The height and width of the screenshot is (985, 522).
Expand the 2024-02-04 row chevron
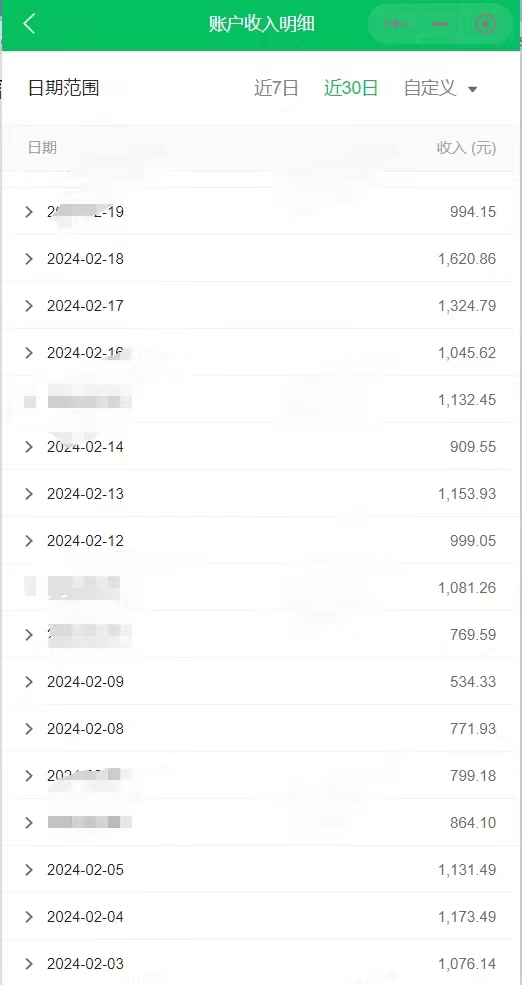[28, 917]
